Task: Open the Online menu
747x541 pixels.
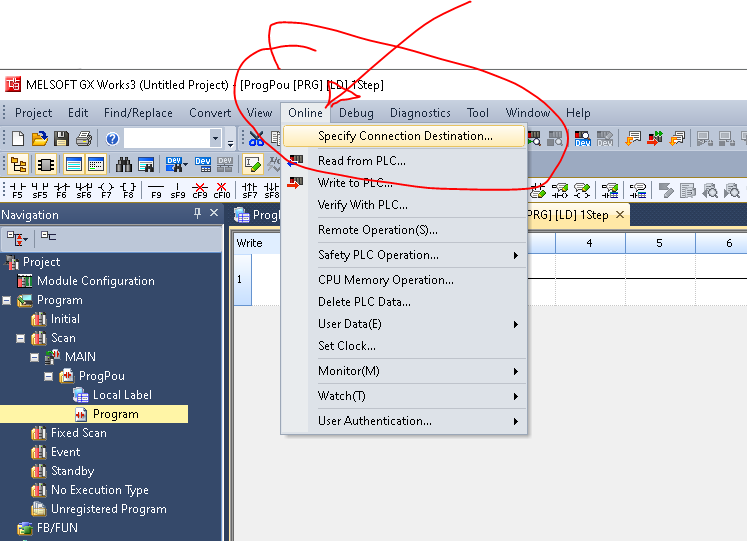Action: [x=305, y=113]
